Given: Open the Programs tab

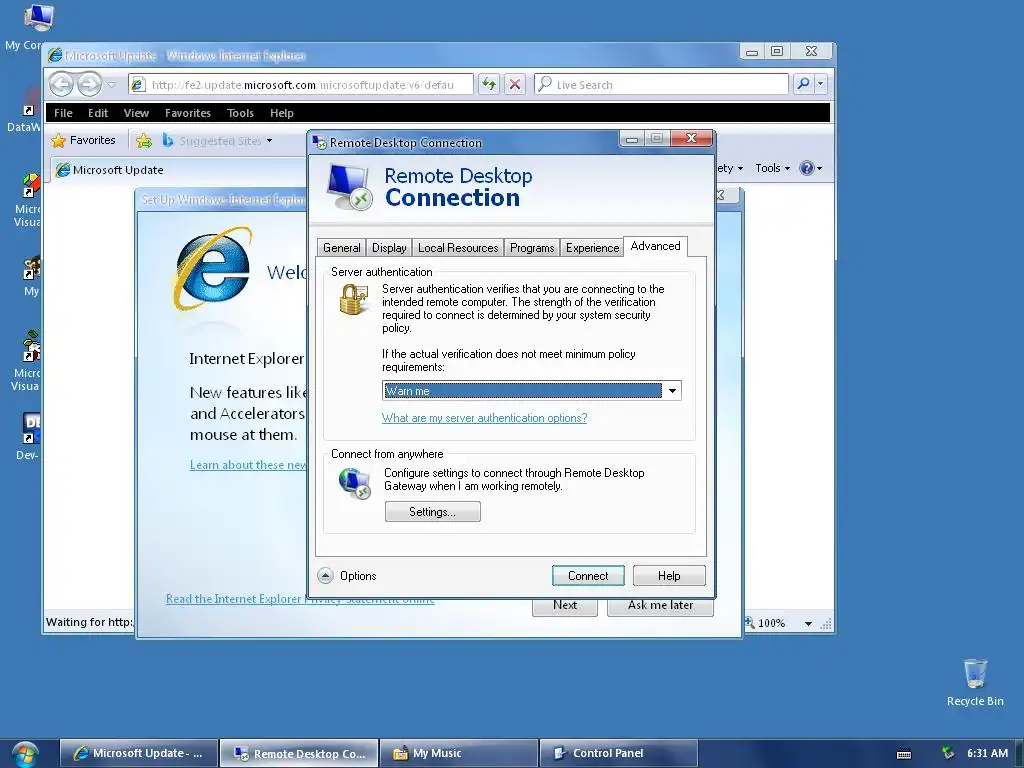Looking at the screenshot, I should [x=532, y=248].
